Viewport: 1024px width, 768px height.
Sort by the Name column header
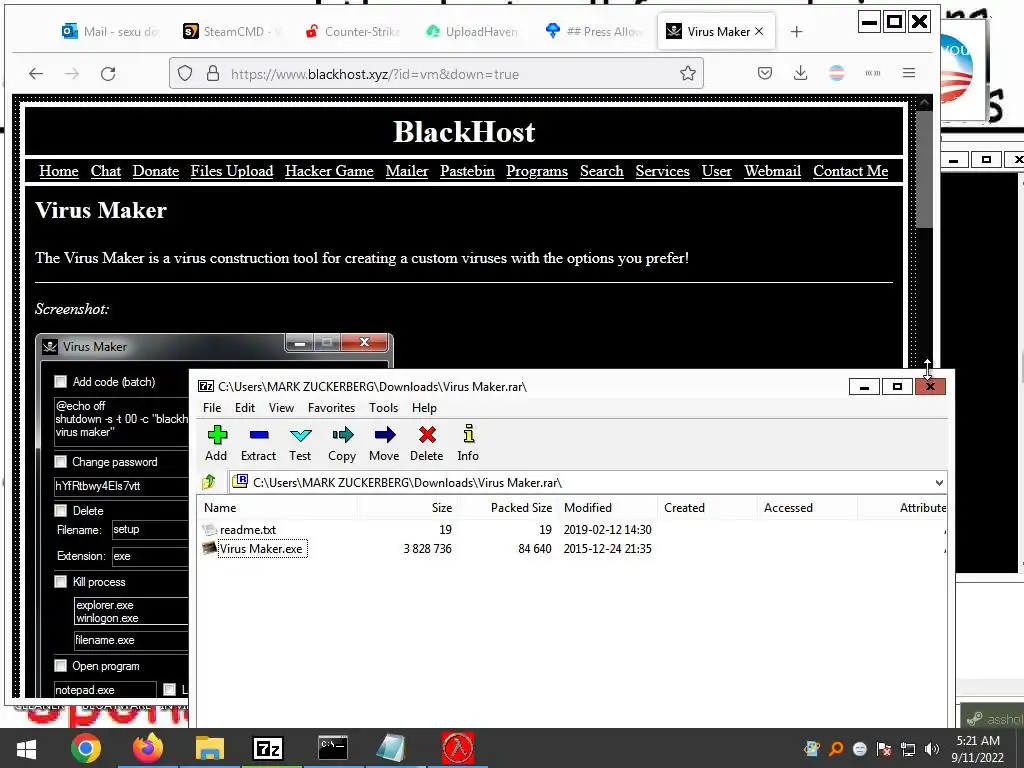tap(277, 507)
